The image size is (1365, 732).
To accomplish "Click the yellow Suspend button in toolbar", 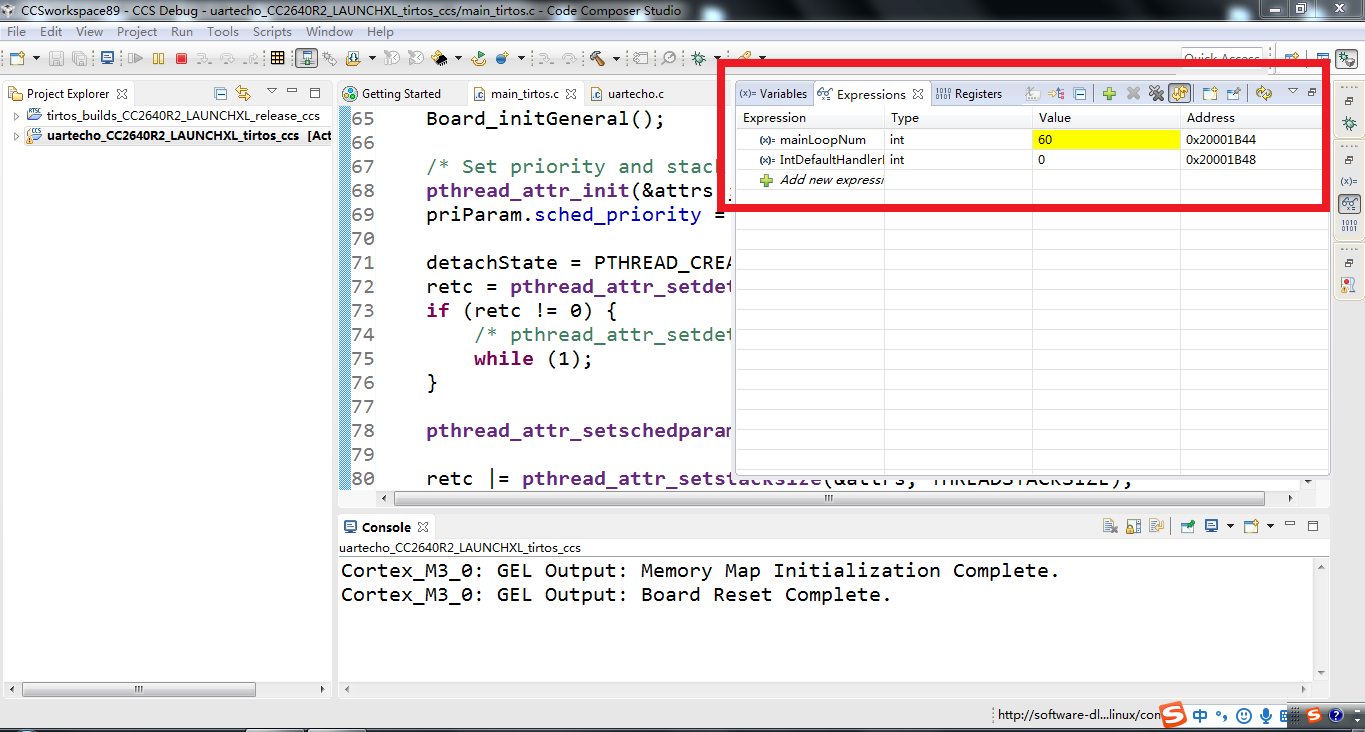I will (x=158, y=59).
